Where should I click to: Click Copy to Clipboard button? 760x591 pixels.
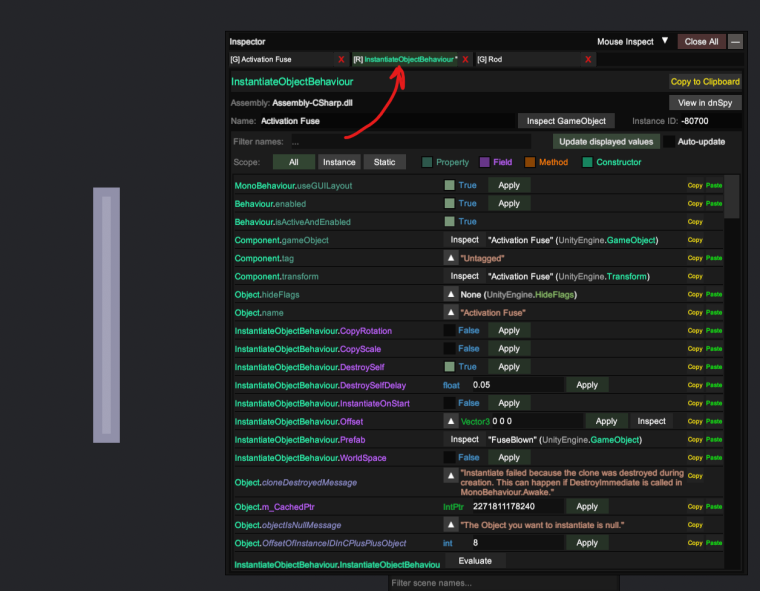click(705, 81)
